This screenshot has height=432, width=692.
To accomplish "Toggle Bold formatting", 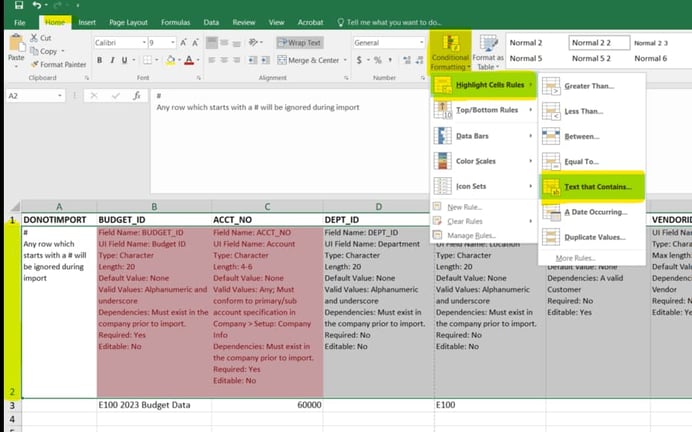I will (98, 60).
